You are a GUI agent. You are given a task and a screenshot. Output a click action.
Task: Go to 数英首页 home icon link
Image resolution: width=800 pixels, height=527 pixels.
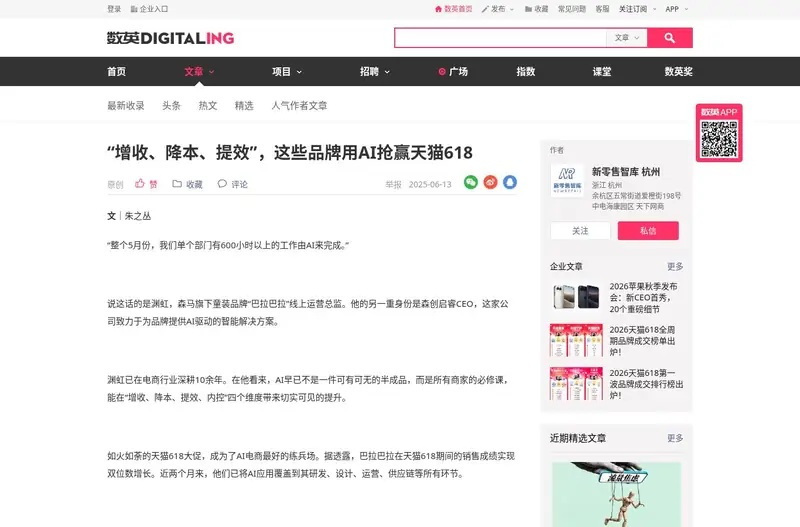click(x=454, y=9)
